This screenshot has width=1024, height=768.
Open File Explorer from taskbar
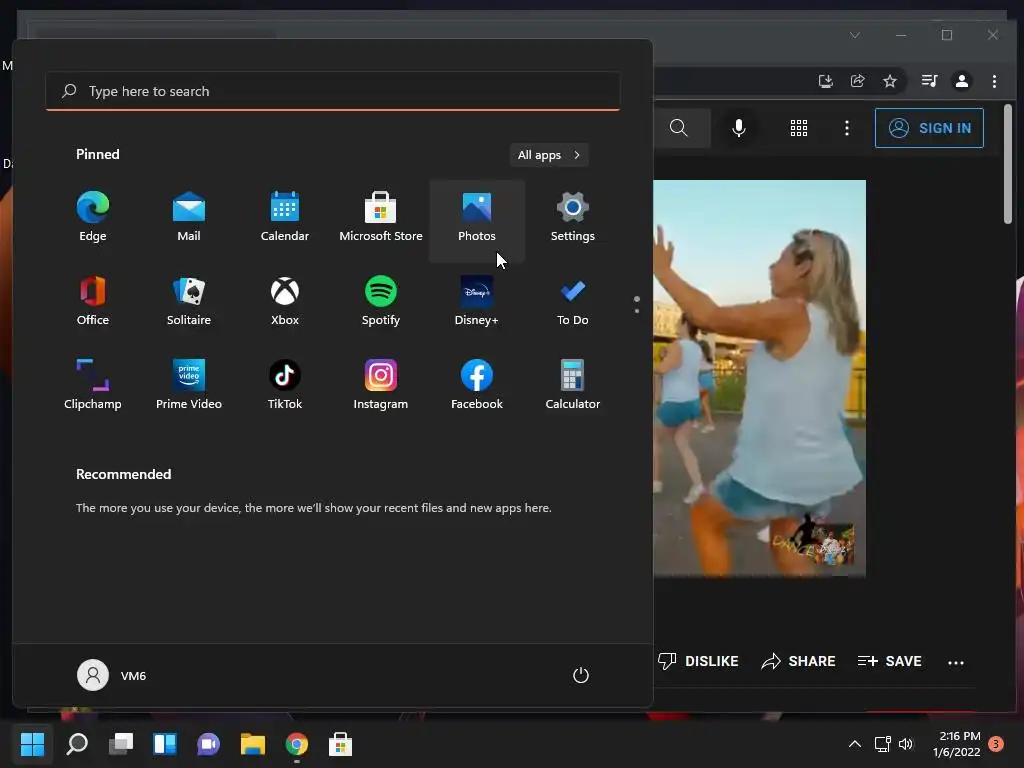(x=253, y=744)
